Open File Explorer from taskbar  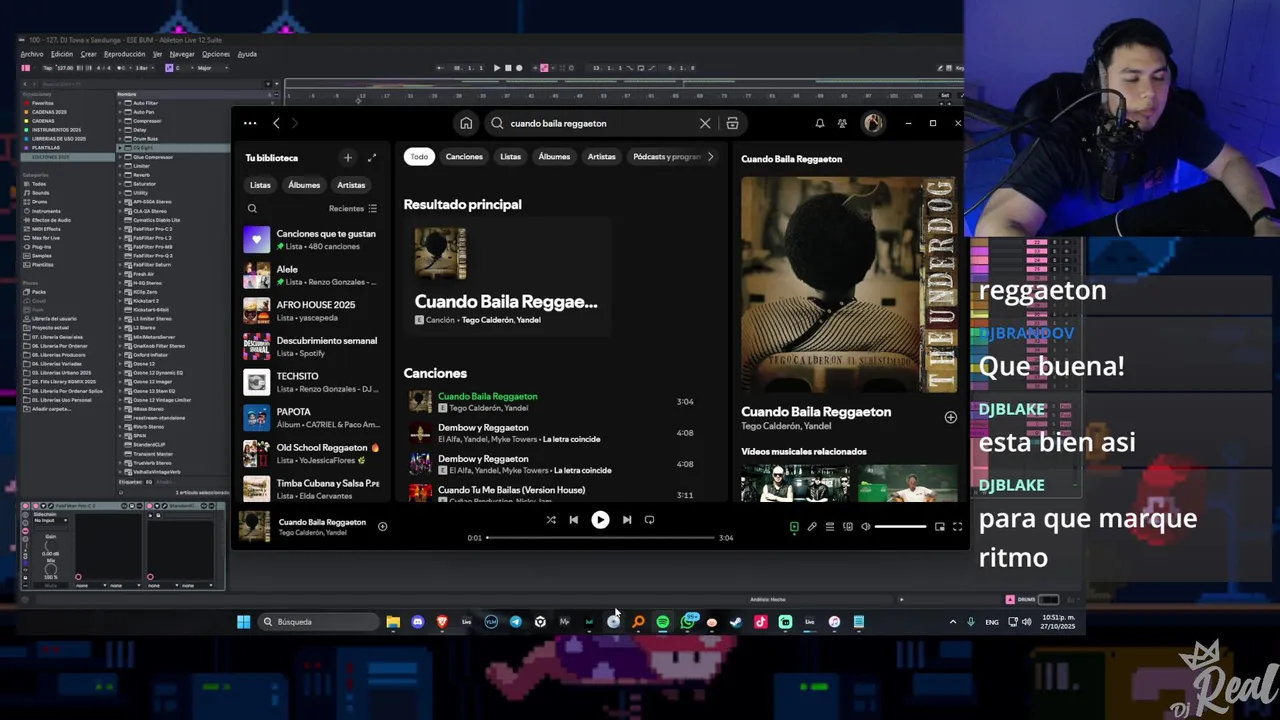393,622
